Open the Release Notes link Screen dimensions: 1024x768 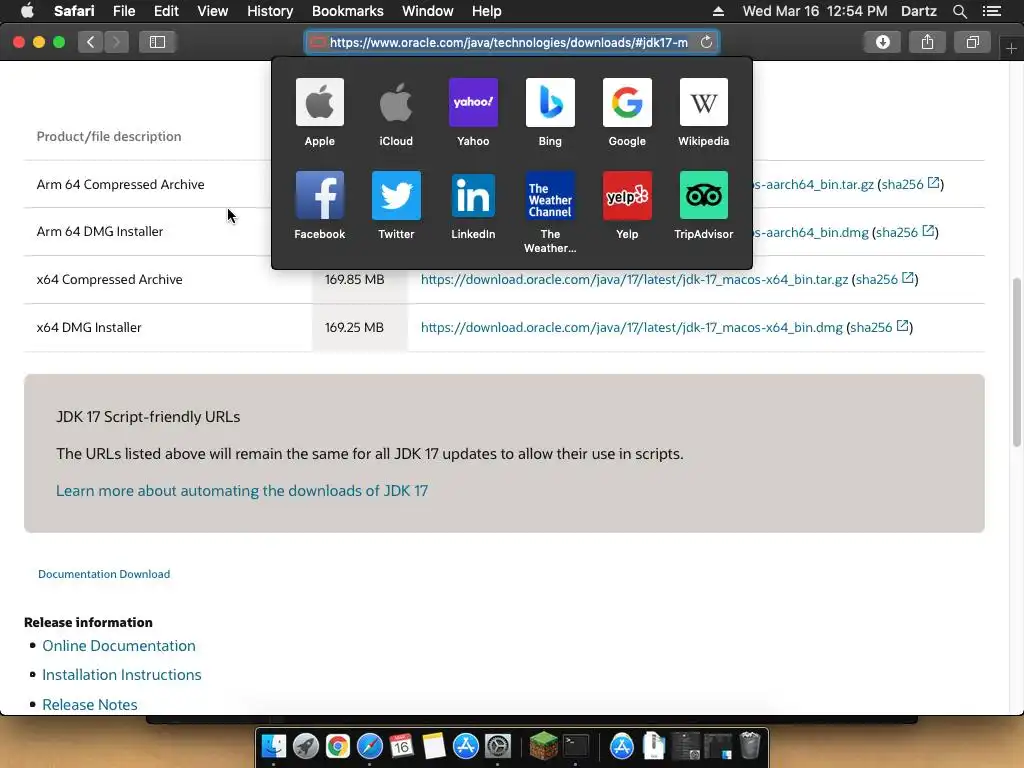tap(89, 705)
